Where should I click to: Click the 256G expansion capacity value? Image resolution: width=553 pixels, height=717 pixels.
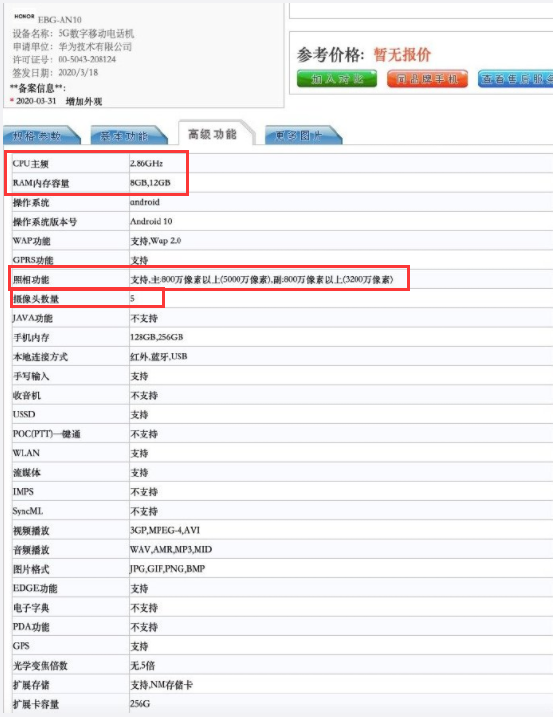pyautogui.click(x=140, y=704)
